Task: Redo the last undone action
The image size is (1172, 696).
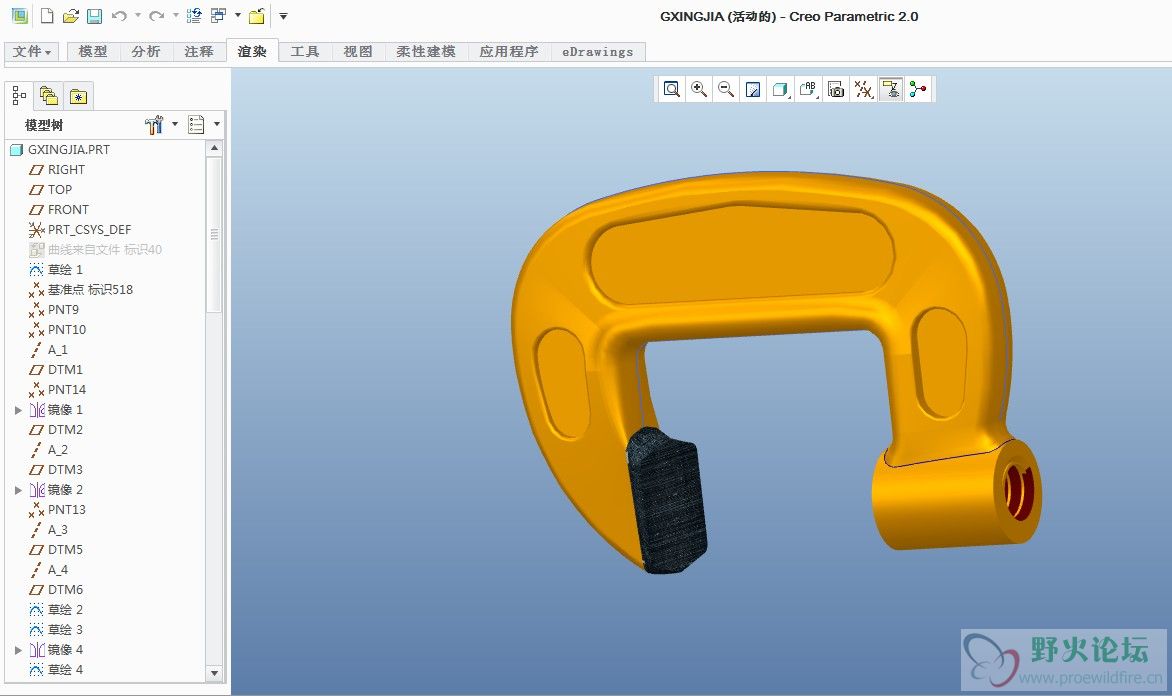Action: (156, 16)
